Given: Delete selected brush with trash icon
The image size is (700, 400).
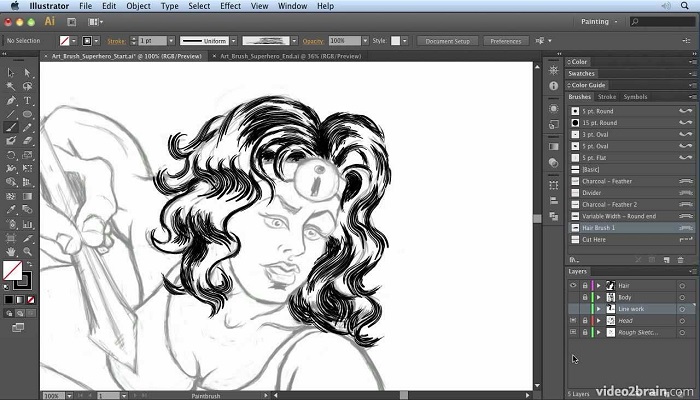Looking at the screenshot, I should [680, 260].
